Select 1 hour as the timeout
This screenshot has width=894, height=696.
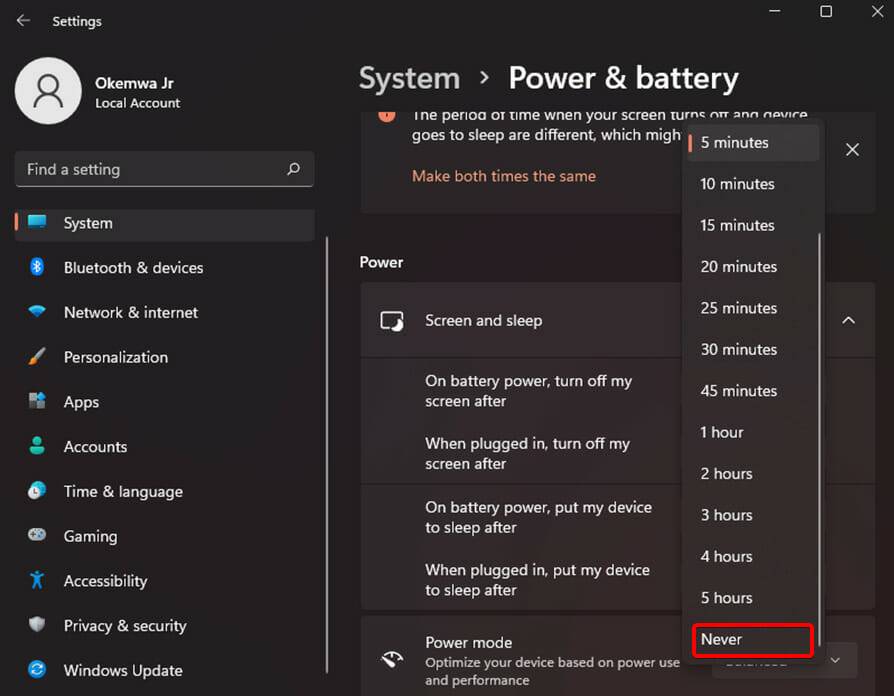(x=721, y=432)
